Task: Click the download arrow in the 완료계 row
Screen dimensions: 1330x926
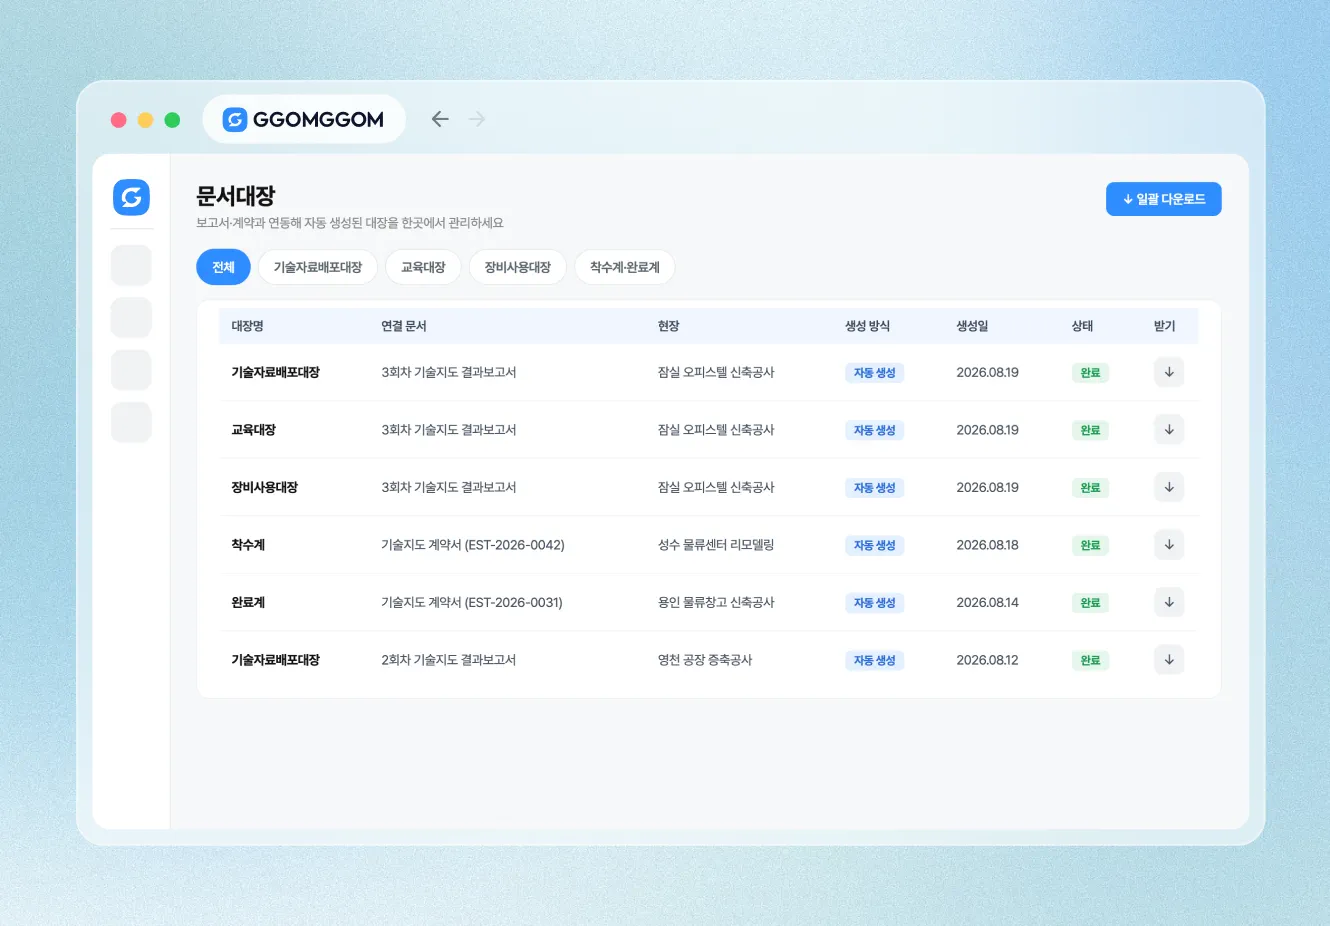Action: pyautogui.click(x=1169, y=602)
